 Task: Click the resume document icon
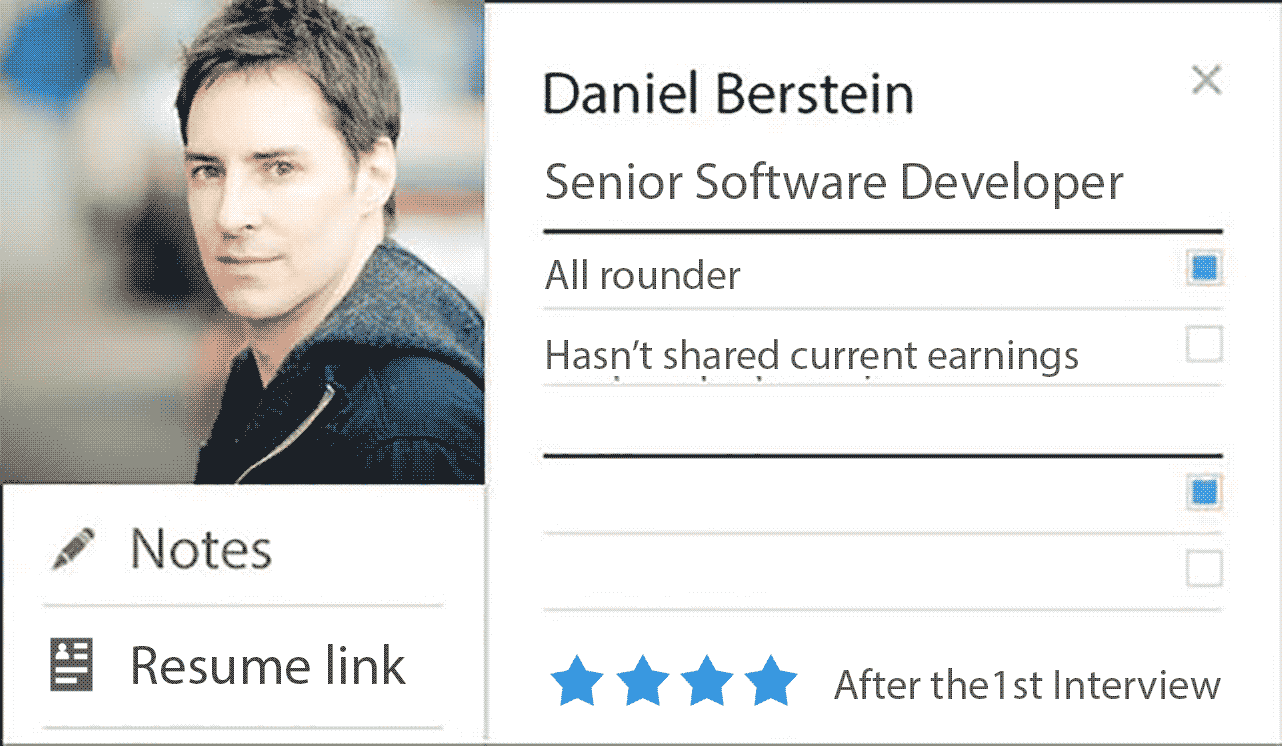click(71, 665)
